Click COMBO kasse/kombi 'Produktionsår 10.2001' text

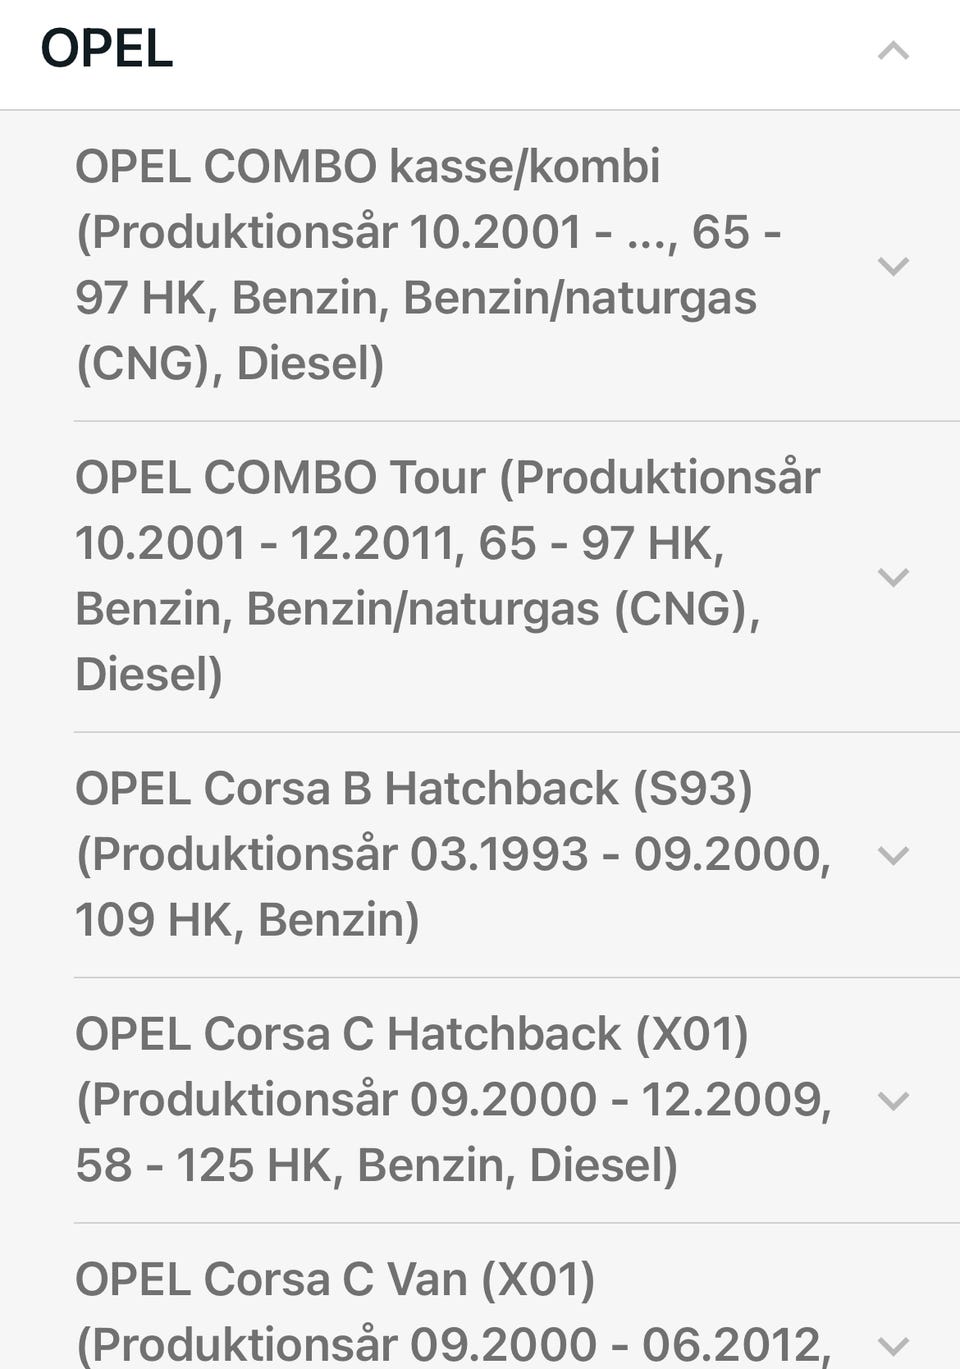(330, 233)
